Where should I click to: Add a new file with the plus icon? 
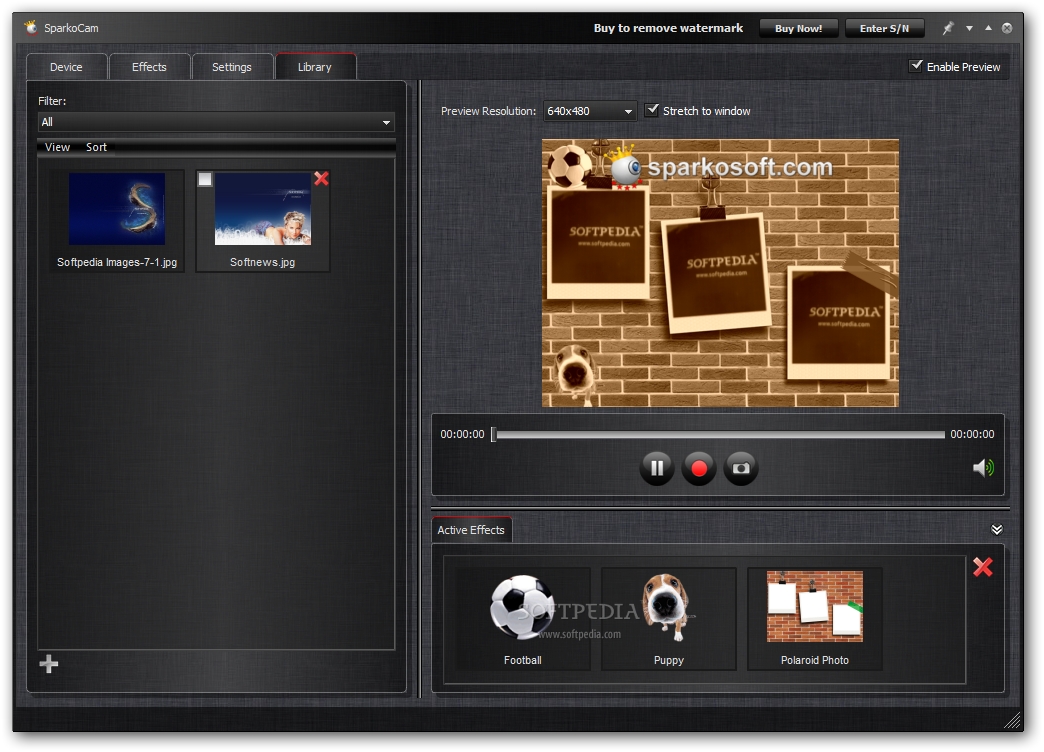coord(49,663)
